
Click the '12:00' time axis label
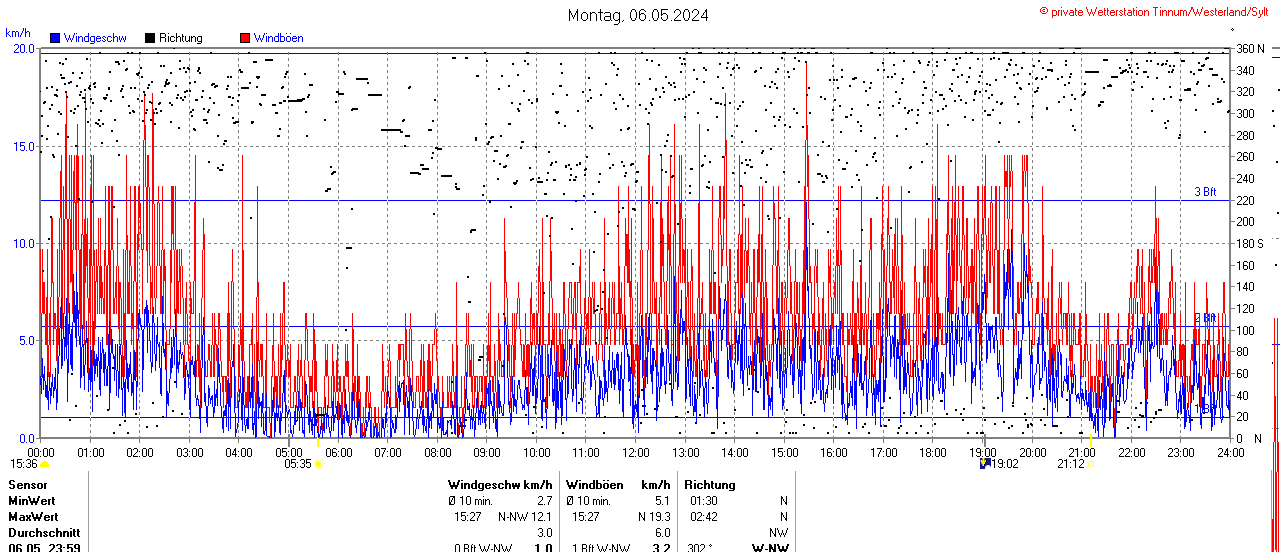pyautogui.click(x=636, y=453)
